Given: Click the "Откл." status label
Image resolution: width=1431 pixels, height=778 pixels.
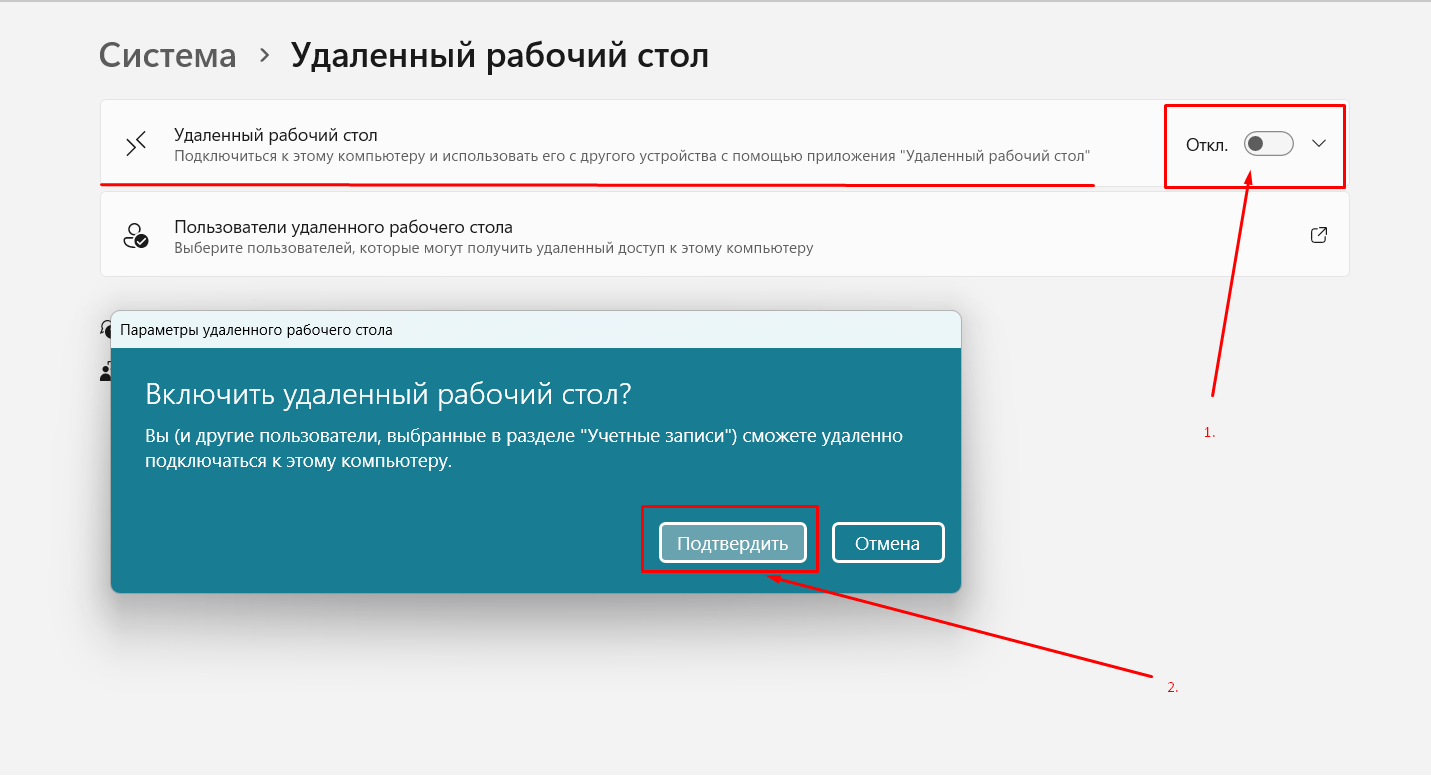Looking at the screenshot, I should pos(1206,145).
